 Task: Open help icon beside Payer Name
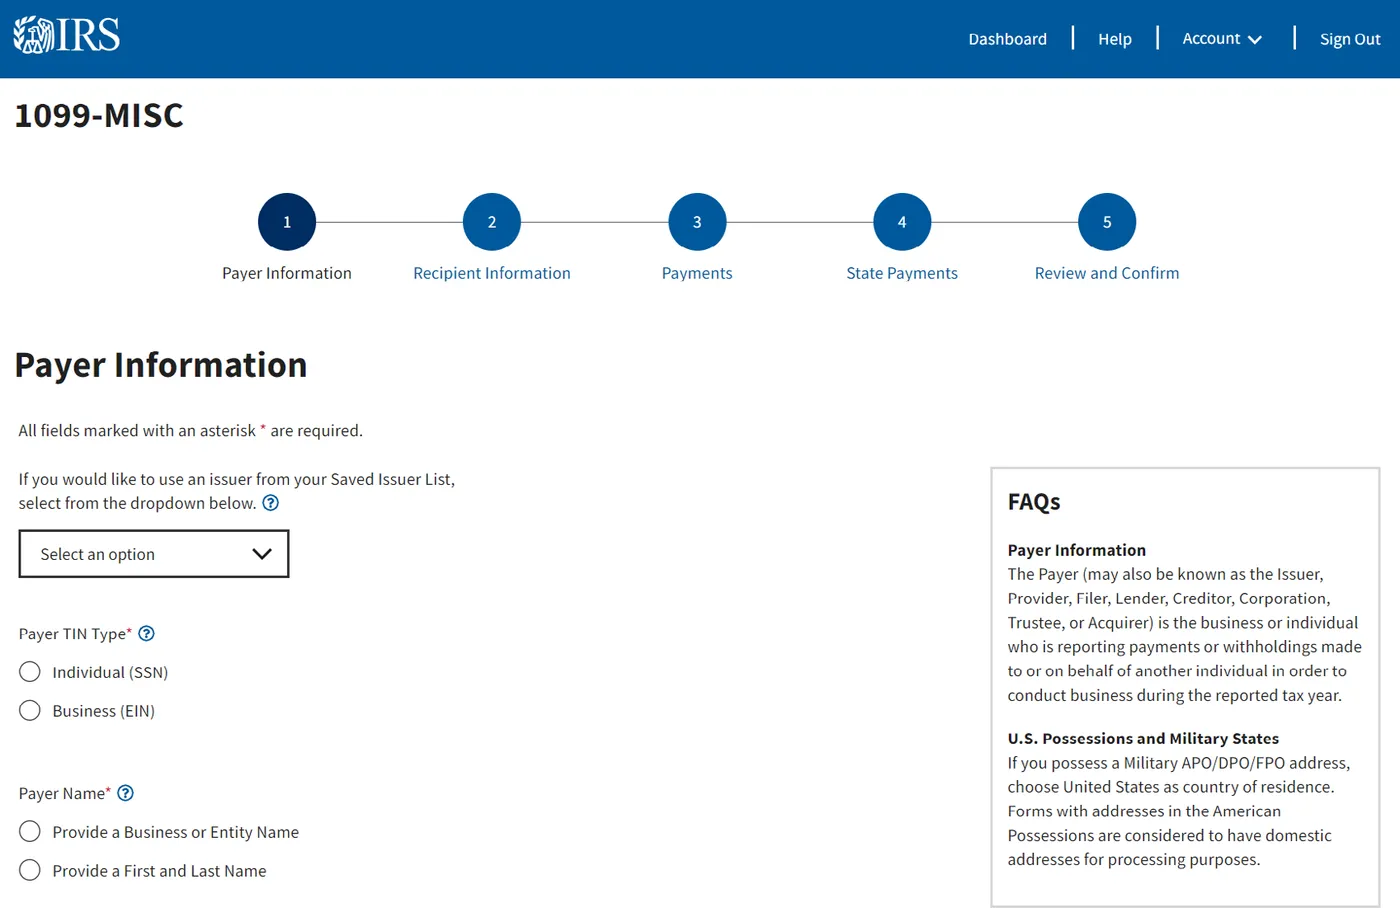coord(125,793)
